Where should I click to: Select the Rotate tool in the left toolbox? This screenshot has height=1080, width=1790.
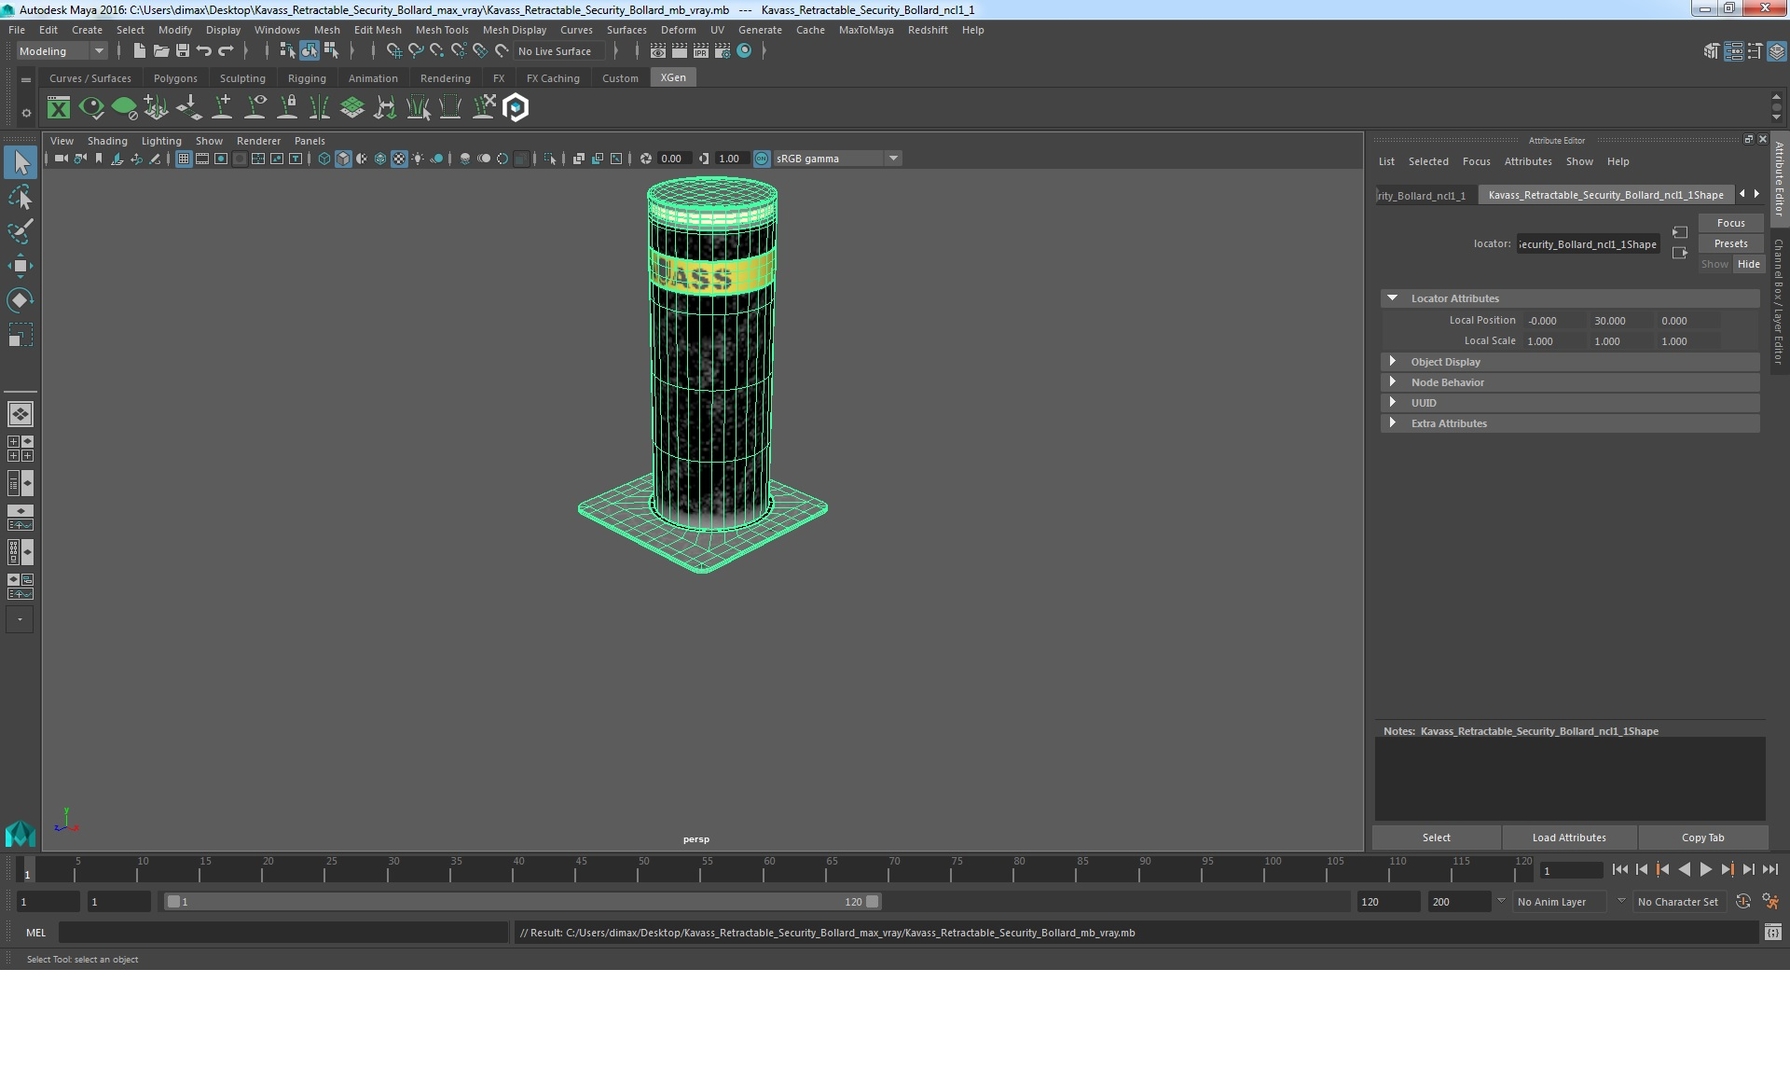coord(19,300)
